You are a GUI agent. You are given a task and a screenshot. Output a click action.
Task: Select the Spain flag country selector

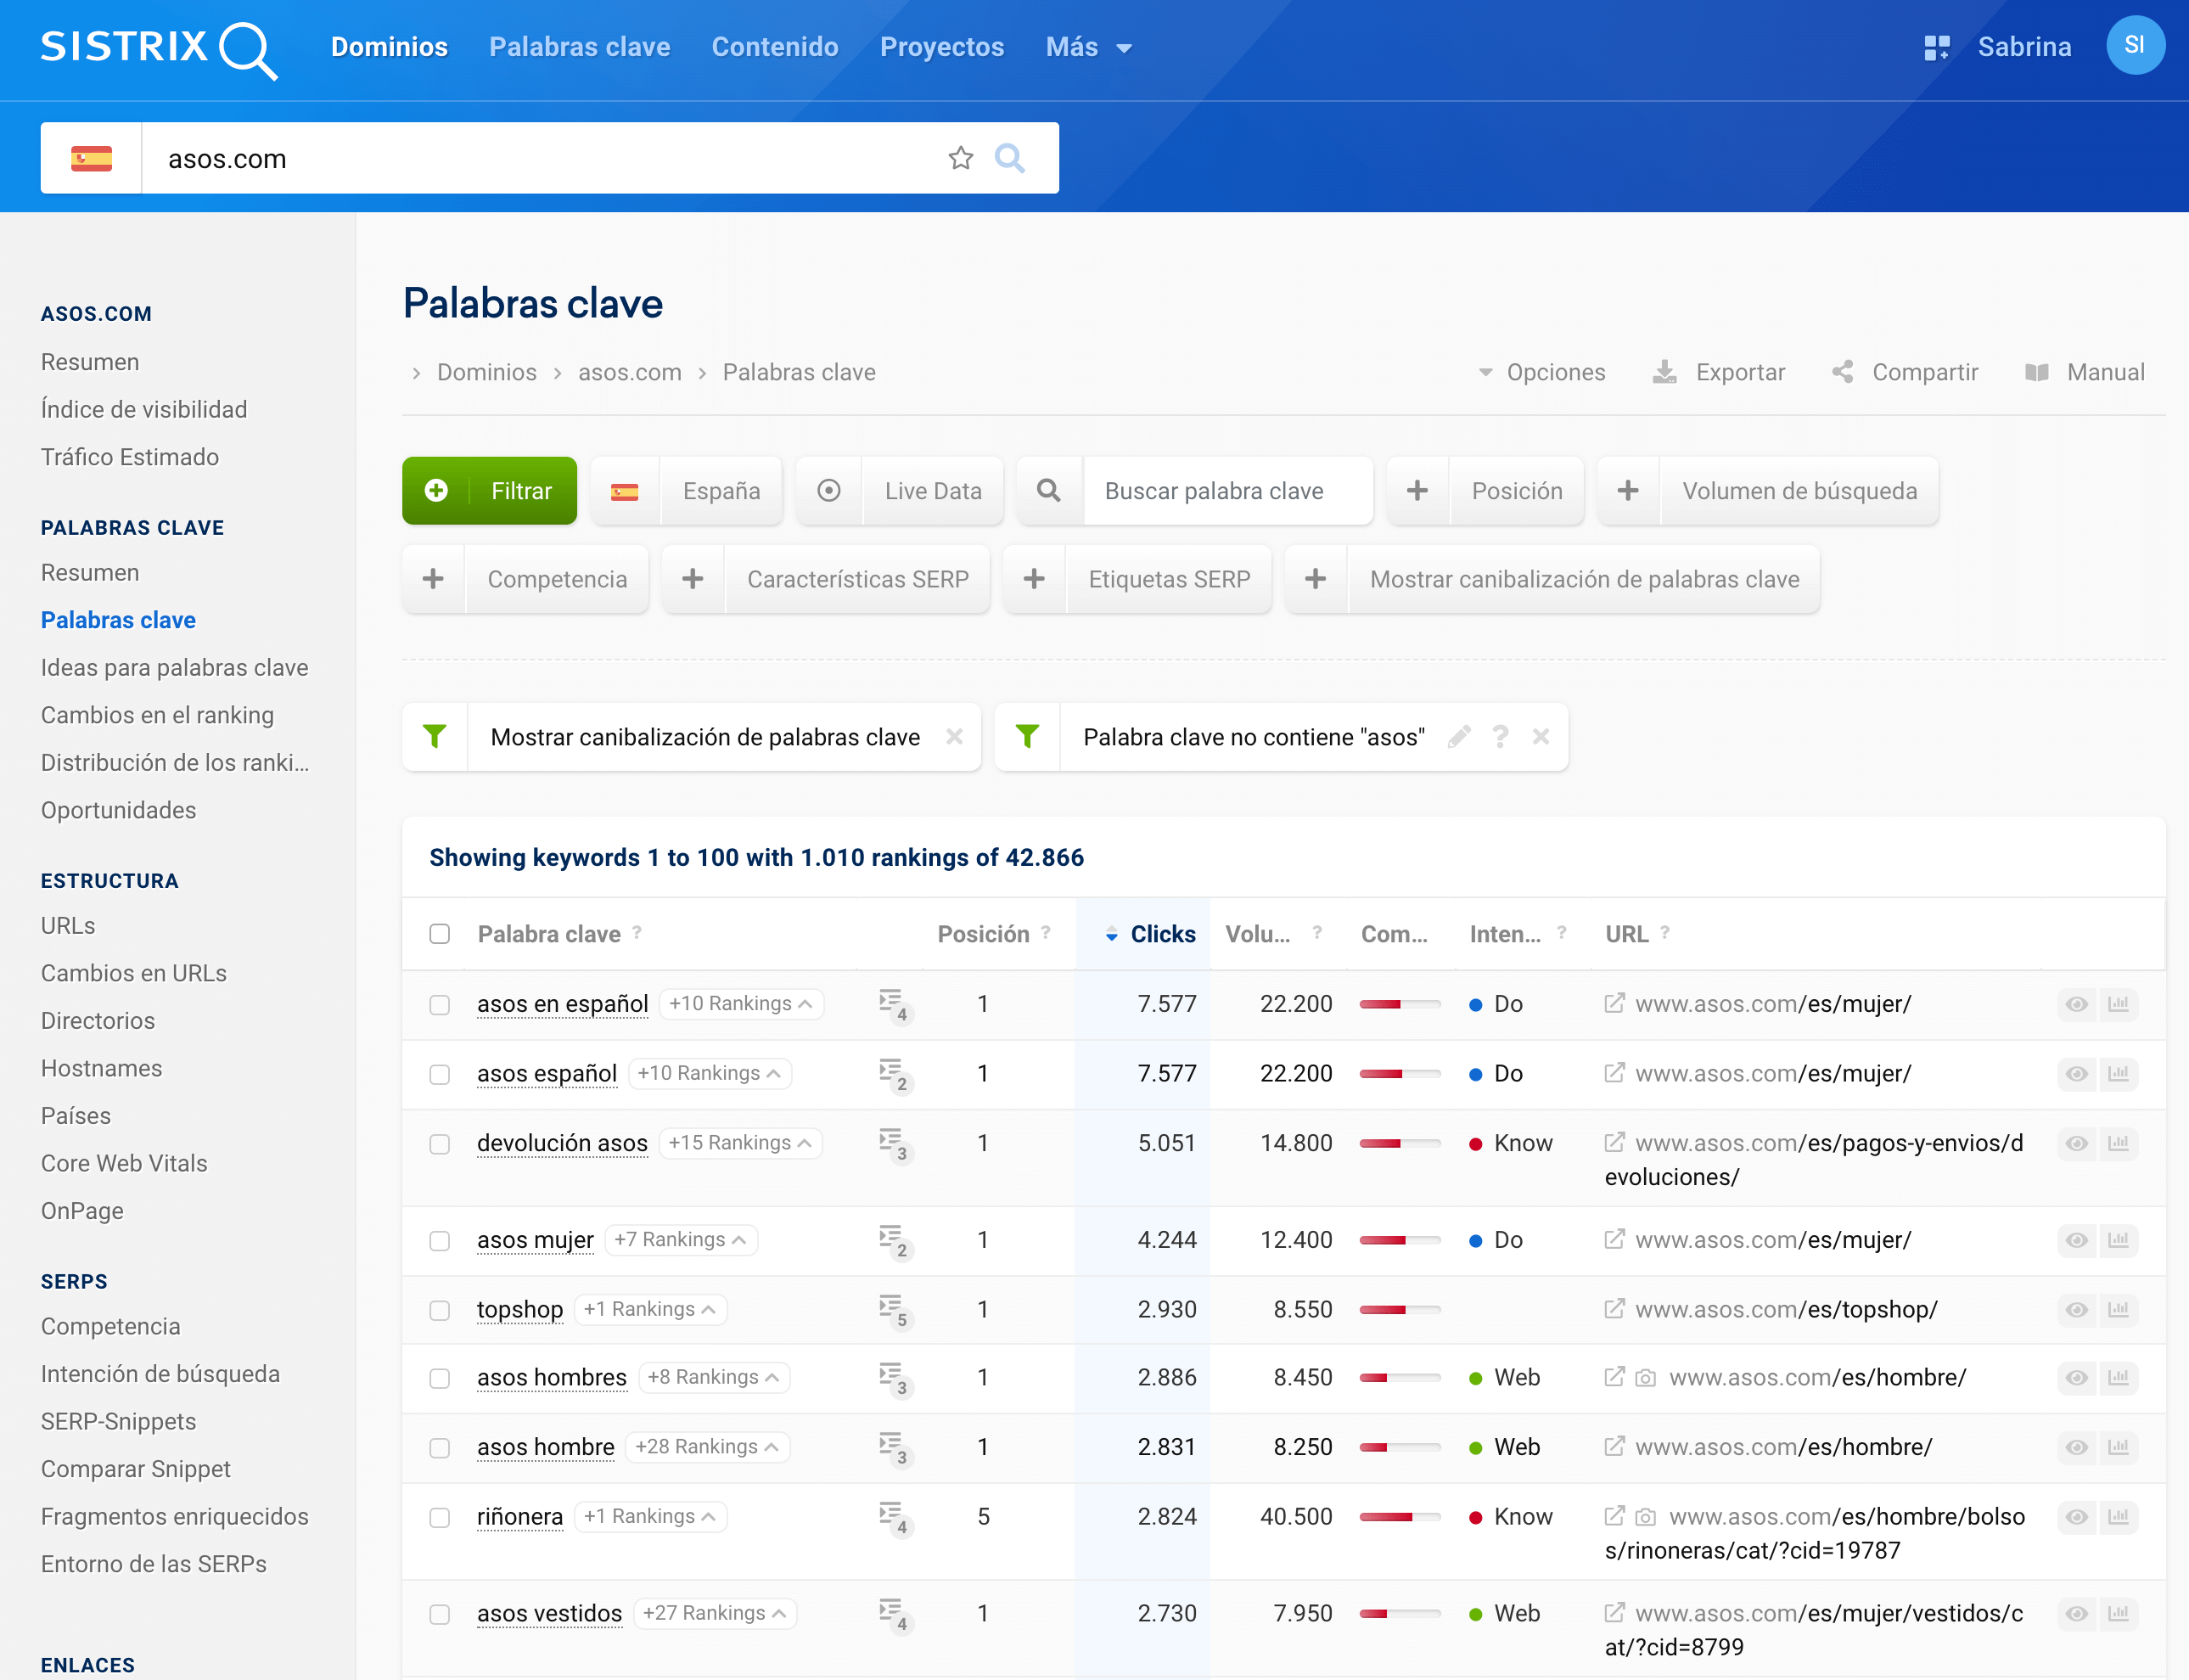click(91, 158)
